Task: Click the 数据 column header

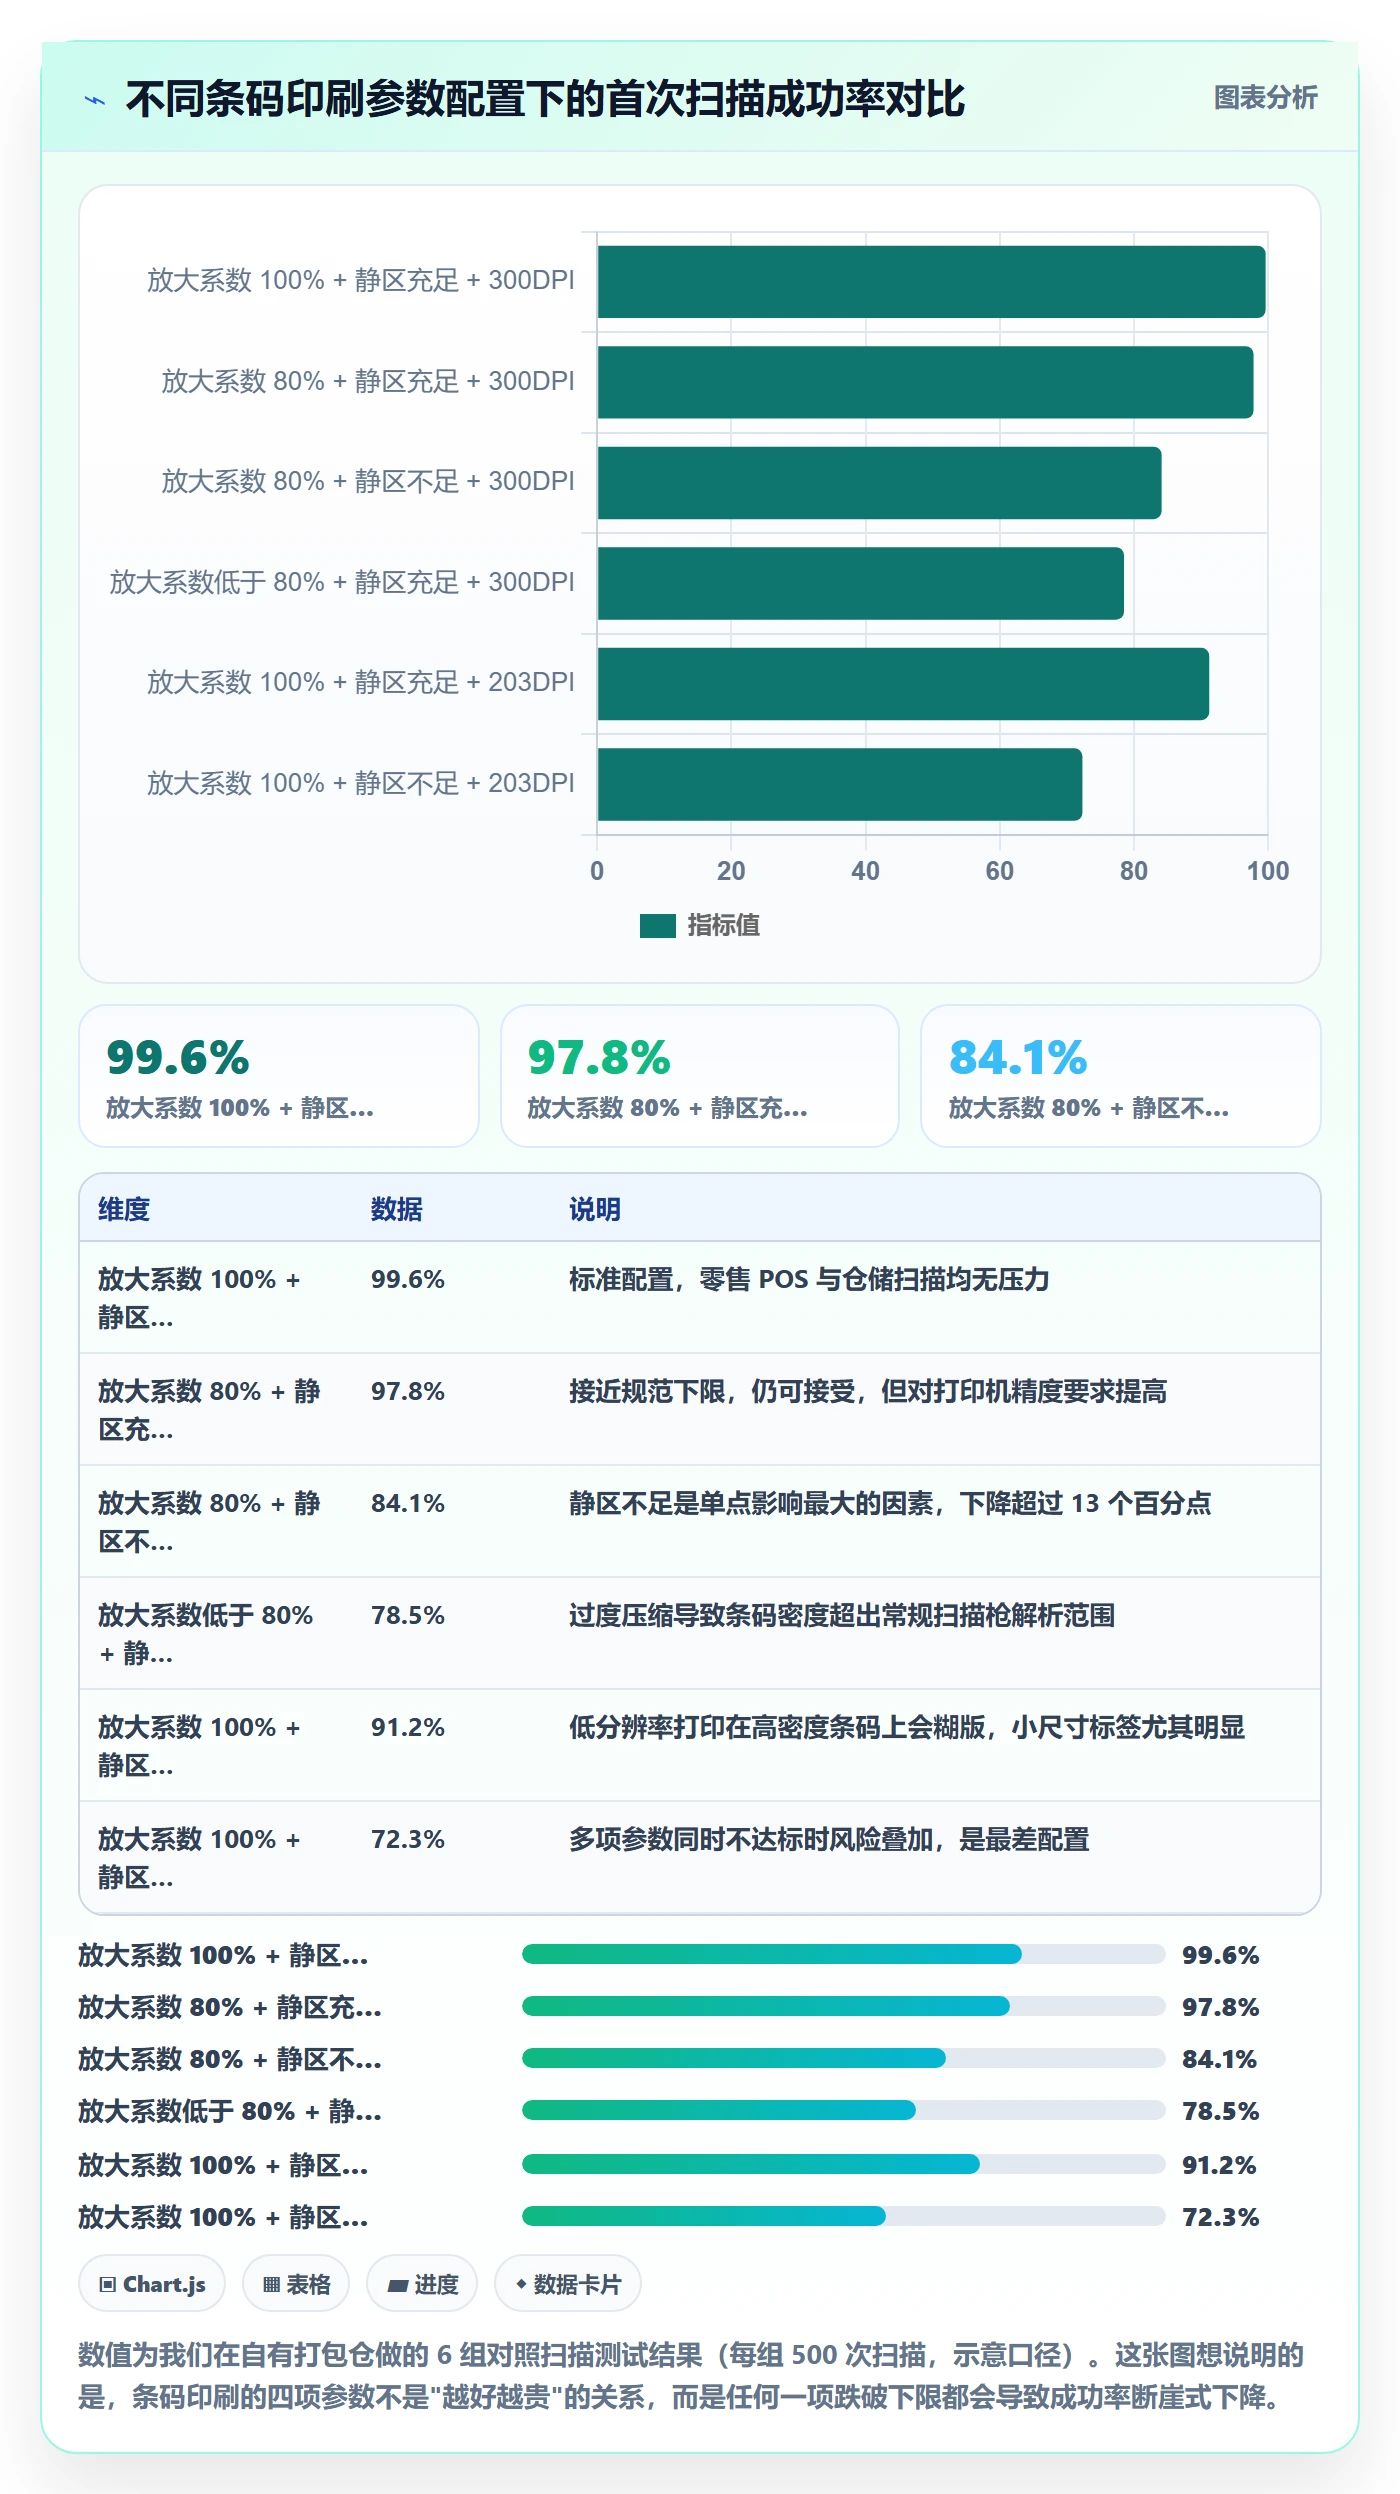Action: [x=397, y=1209]
